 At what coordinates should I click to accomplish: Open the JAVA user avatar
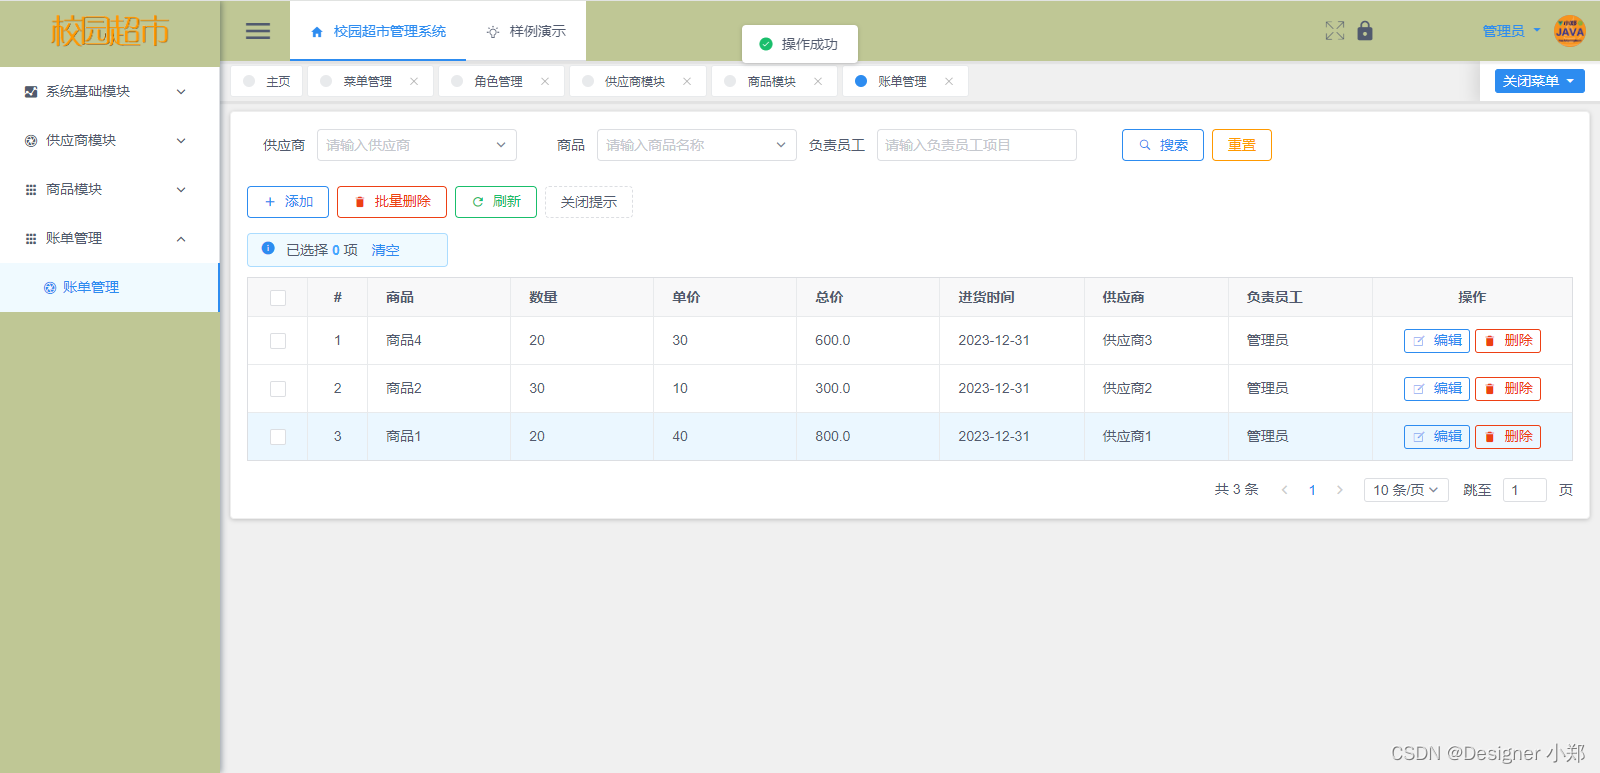pos(1570,31)
